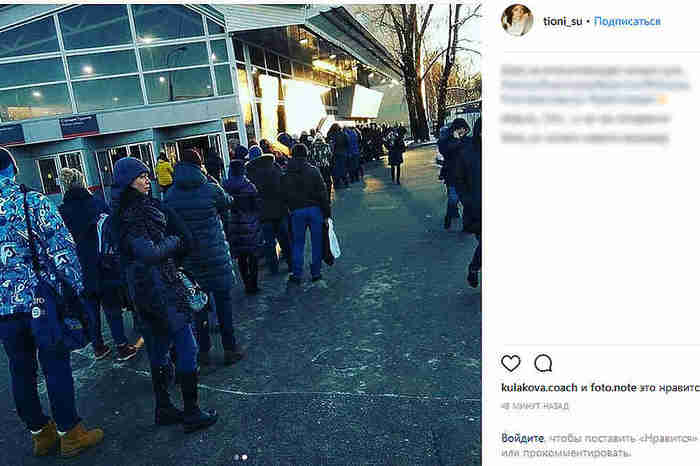Click the blue sign above building entrance
700x466 pixels.
point(79,125)
